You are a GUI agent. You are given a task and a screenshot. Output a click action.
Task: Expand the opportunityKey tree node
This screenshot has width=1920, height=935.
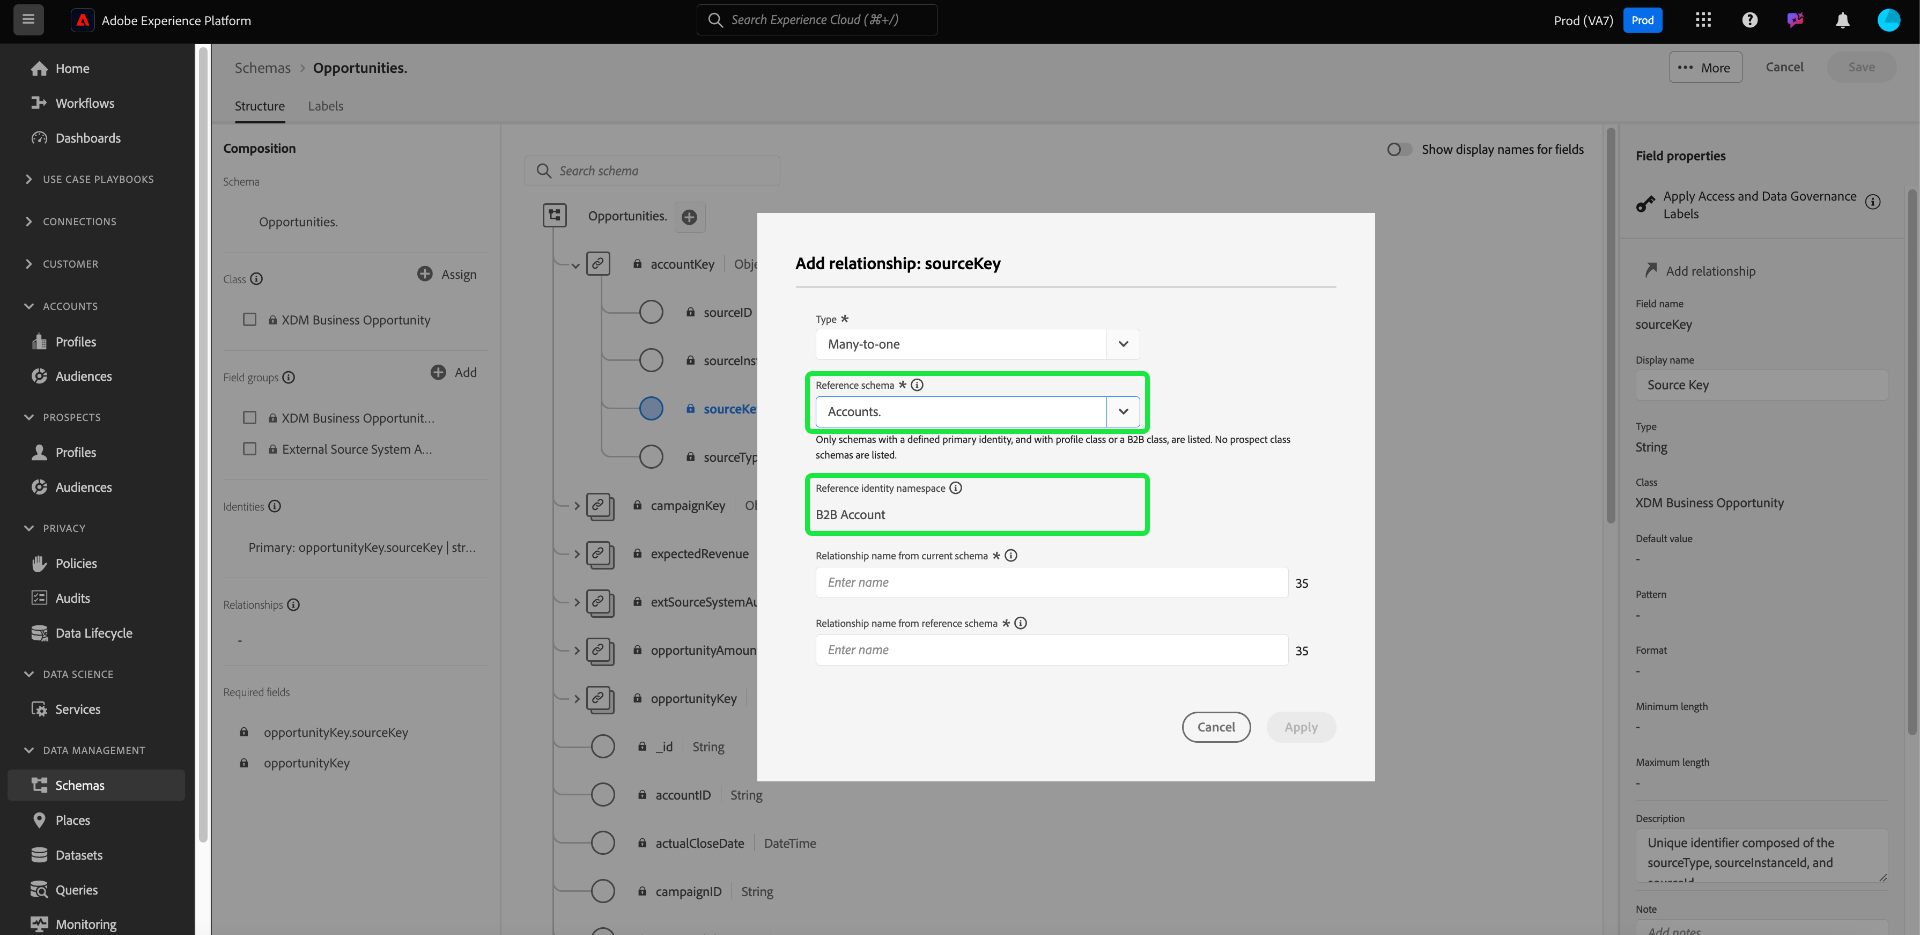pos(577,699)
